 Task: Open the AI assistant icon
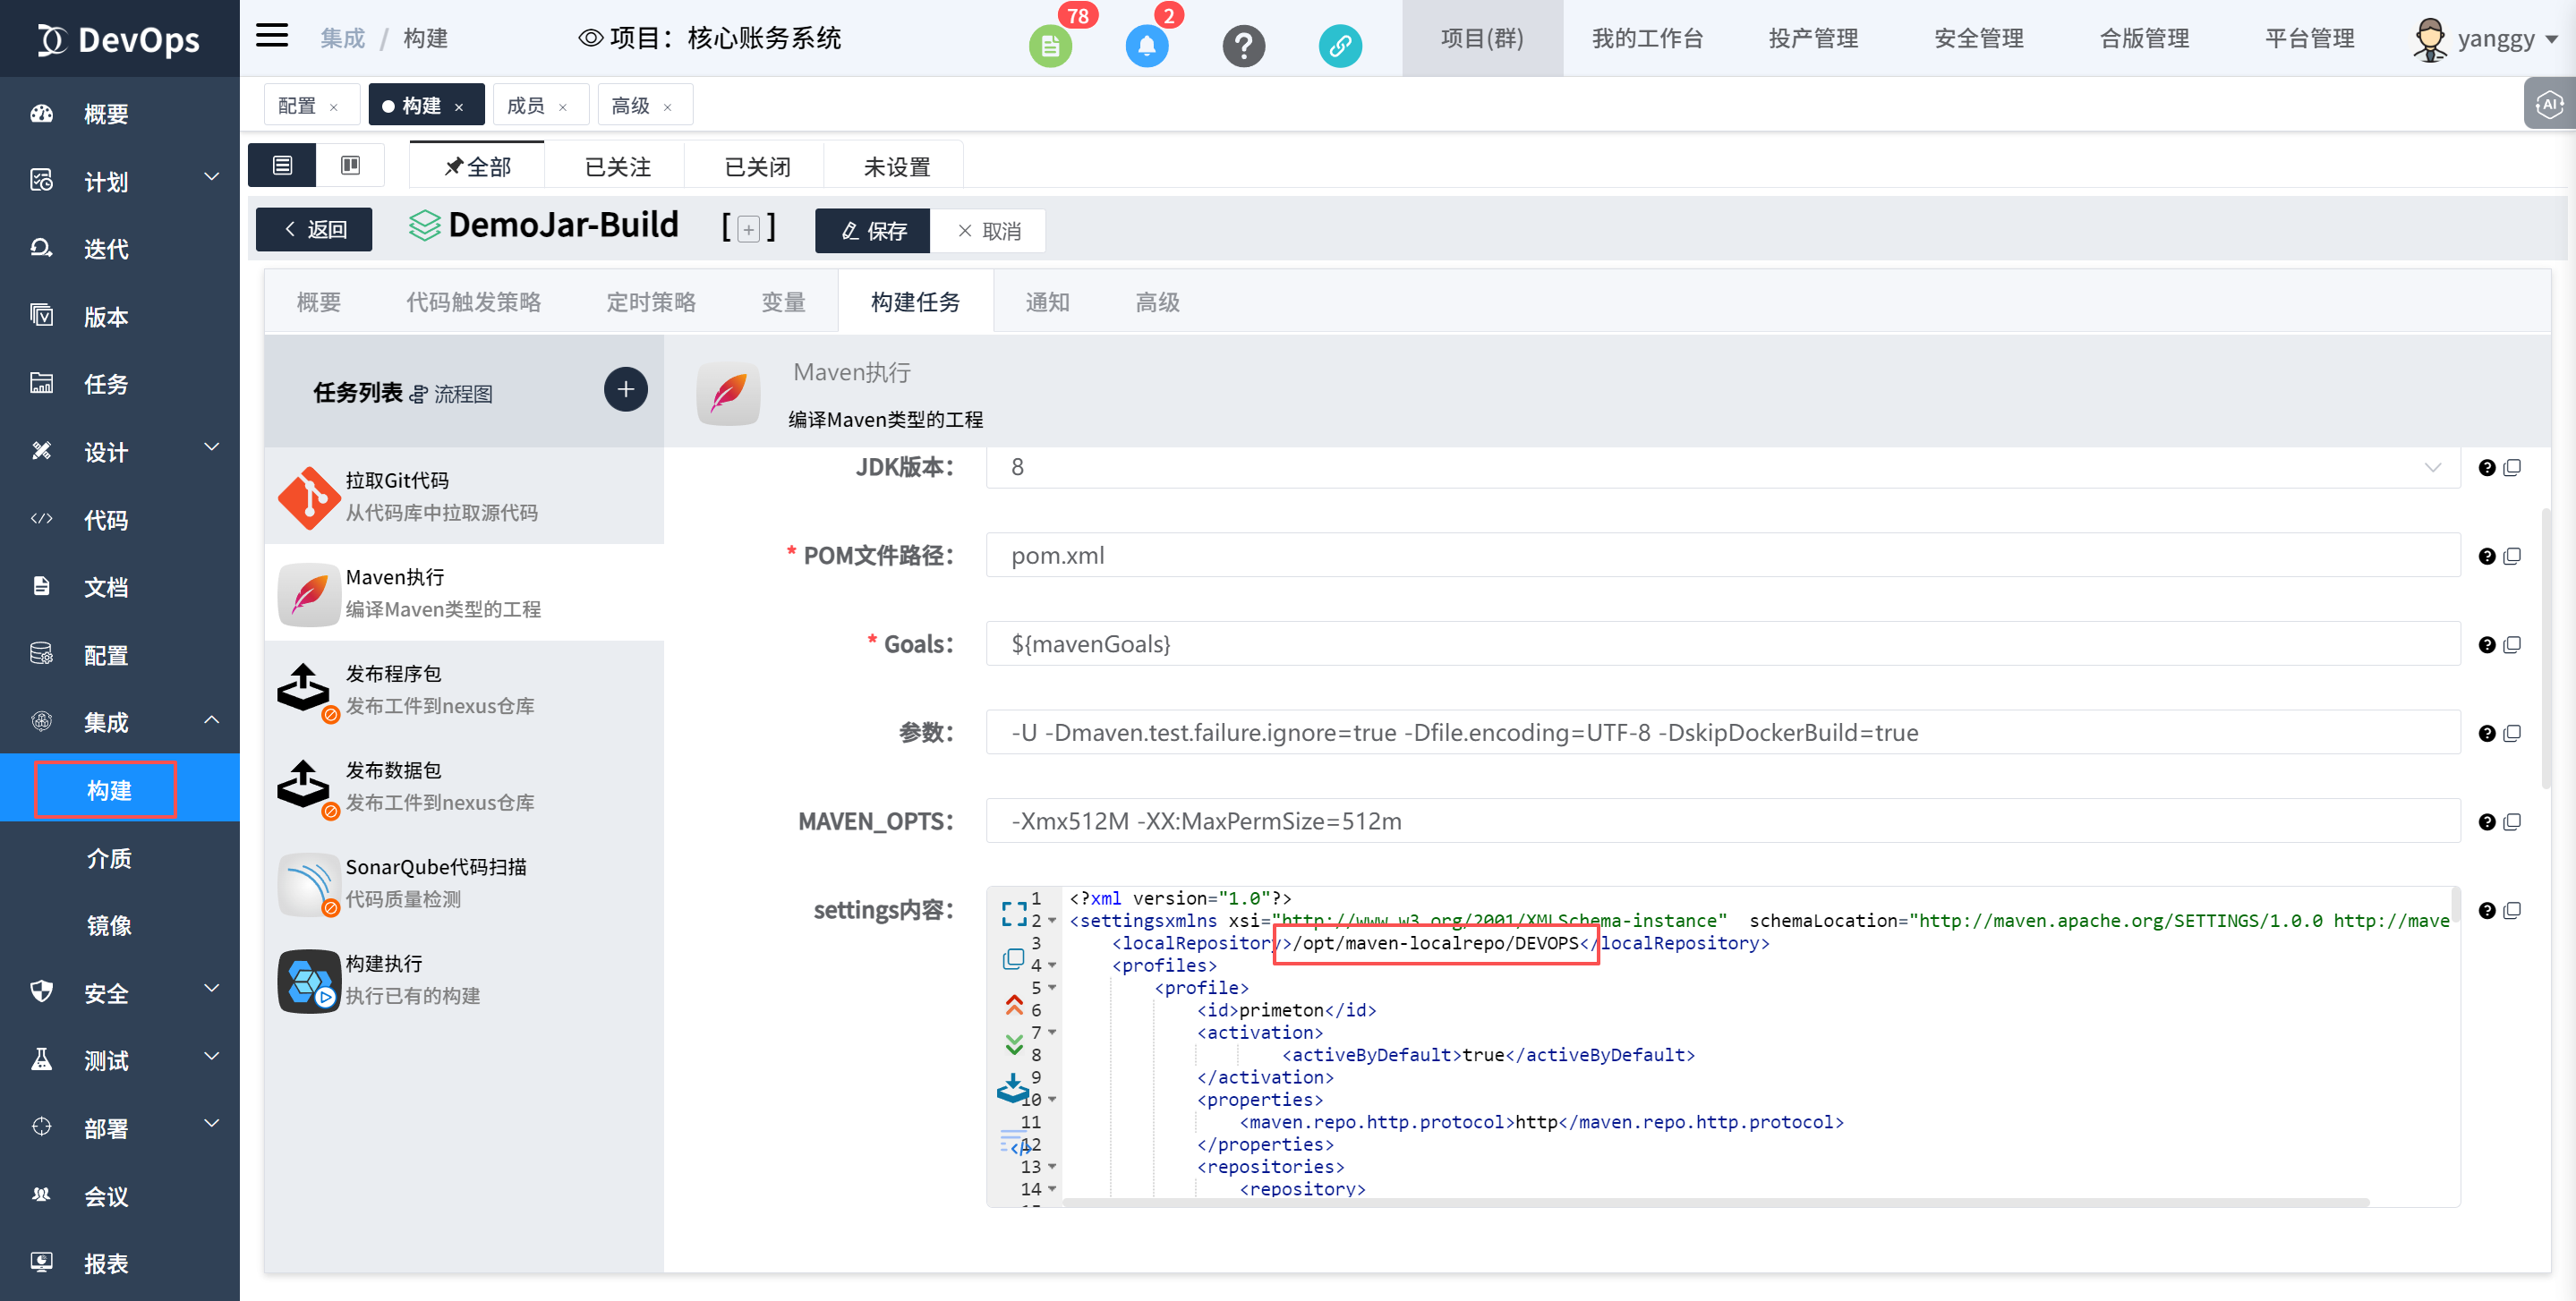(x=2548, y=104)
